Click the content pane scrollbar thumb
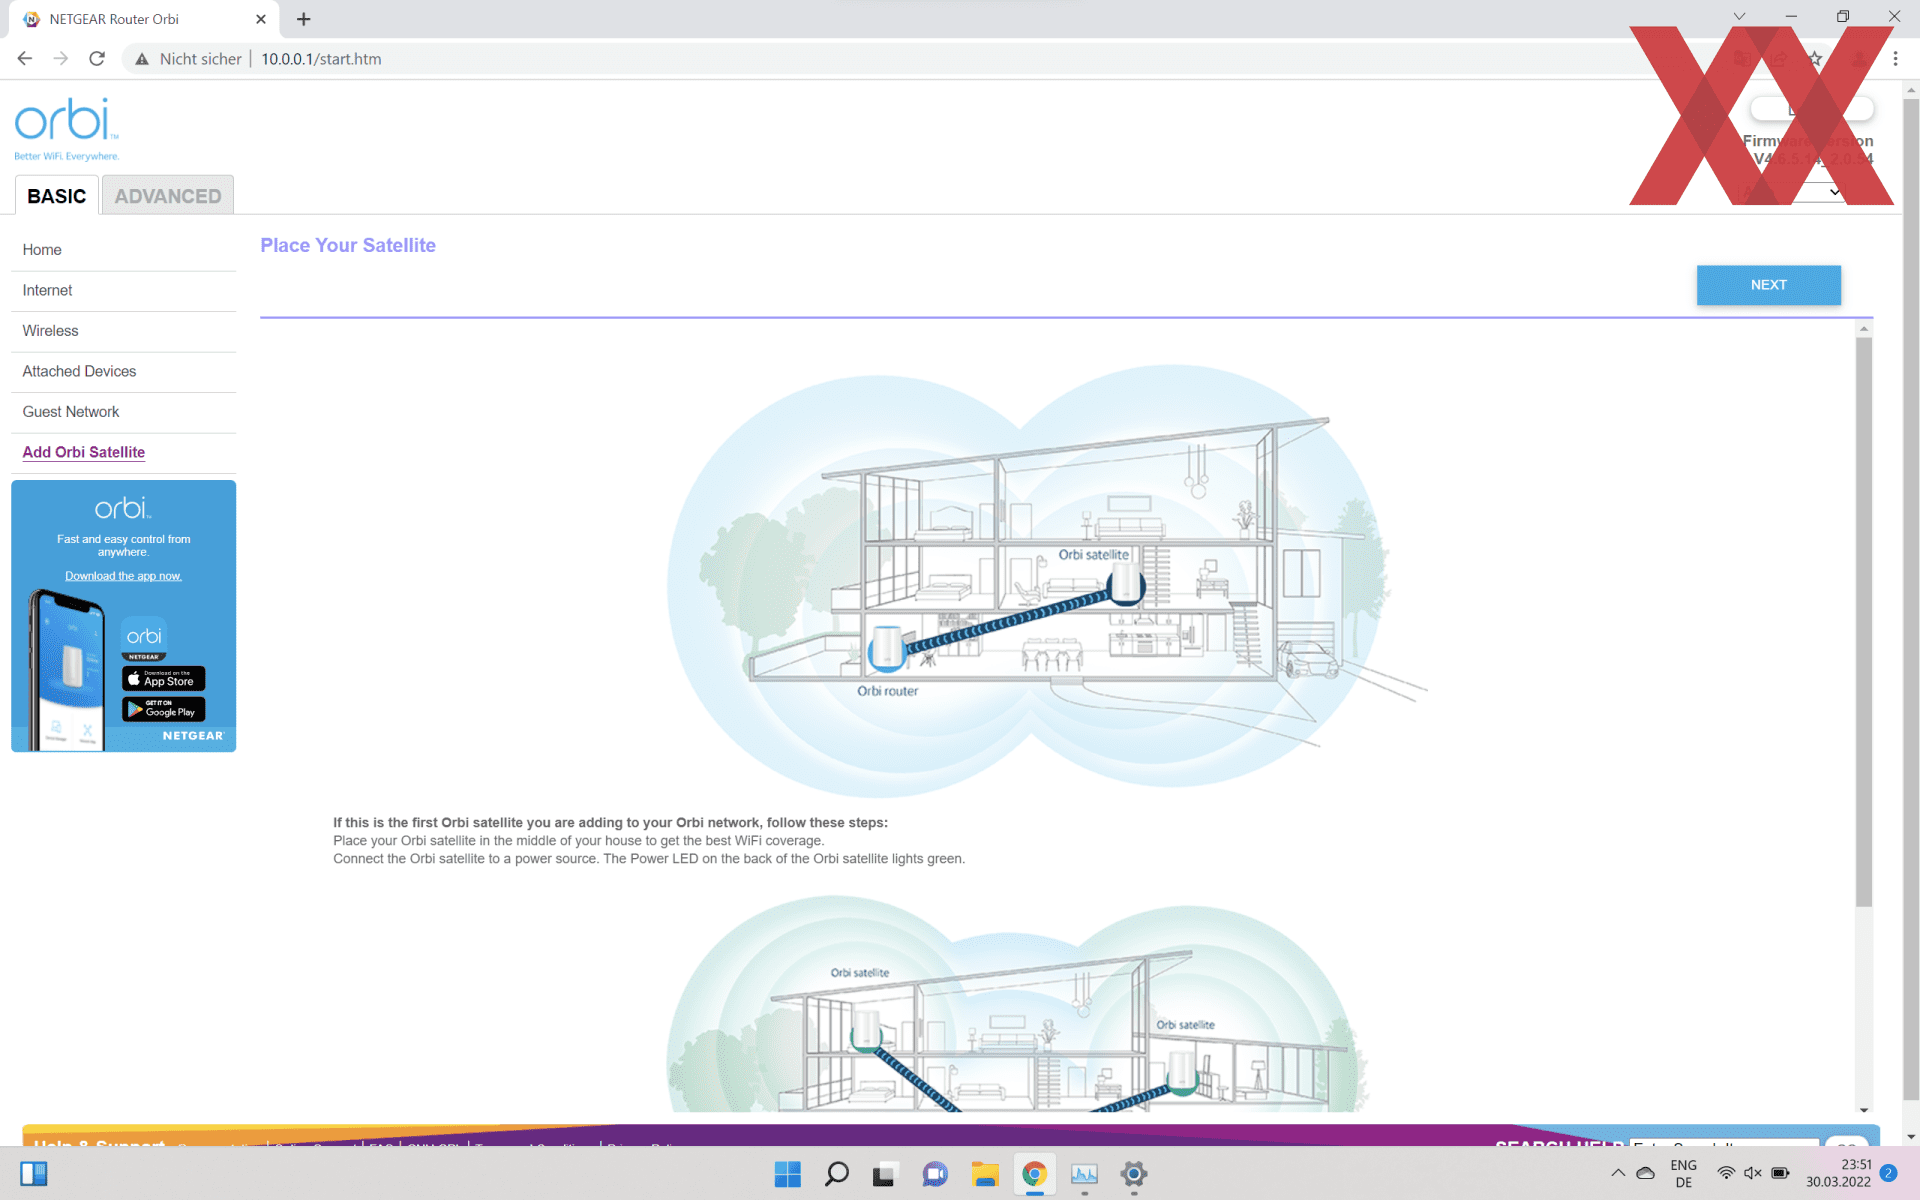This screenshot has height=1200, width=1920. tap(1864, 621)
